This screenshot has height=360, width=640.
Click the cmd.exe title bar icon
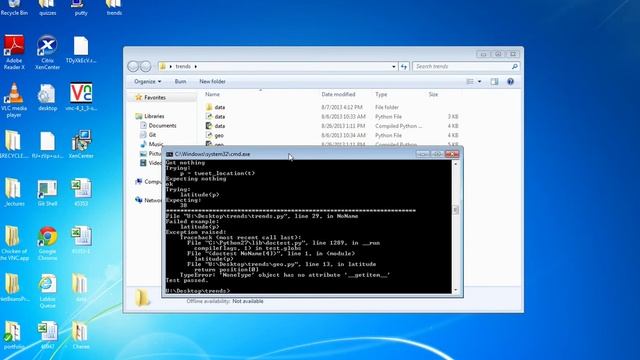(169, 154)
